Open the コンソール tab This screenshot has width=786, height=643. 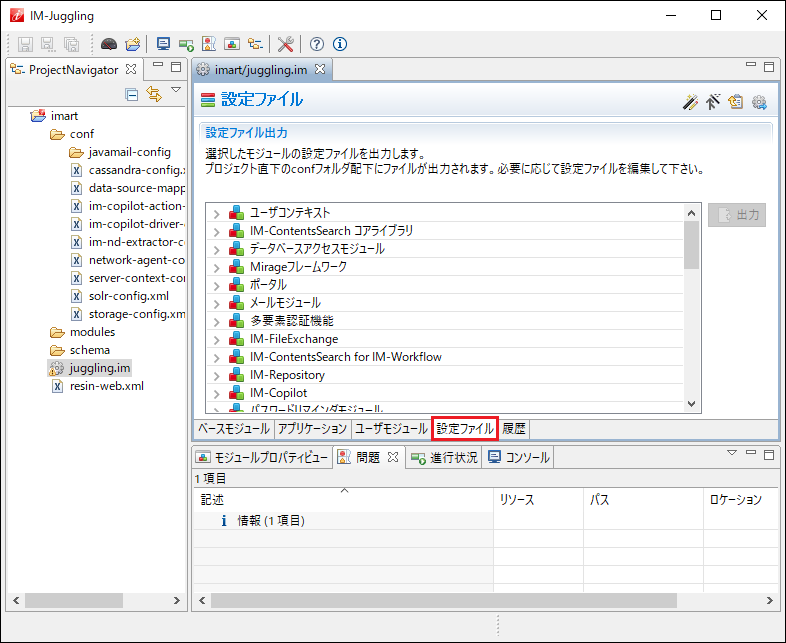[518, 457]
